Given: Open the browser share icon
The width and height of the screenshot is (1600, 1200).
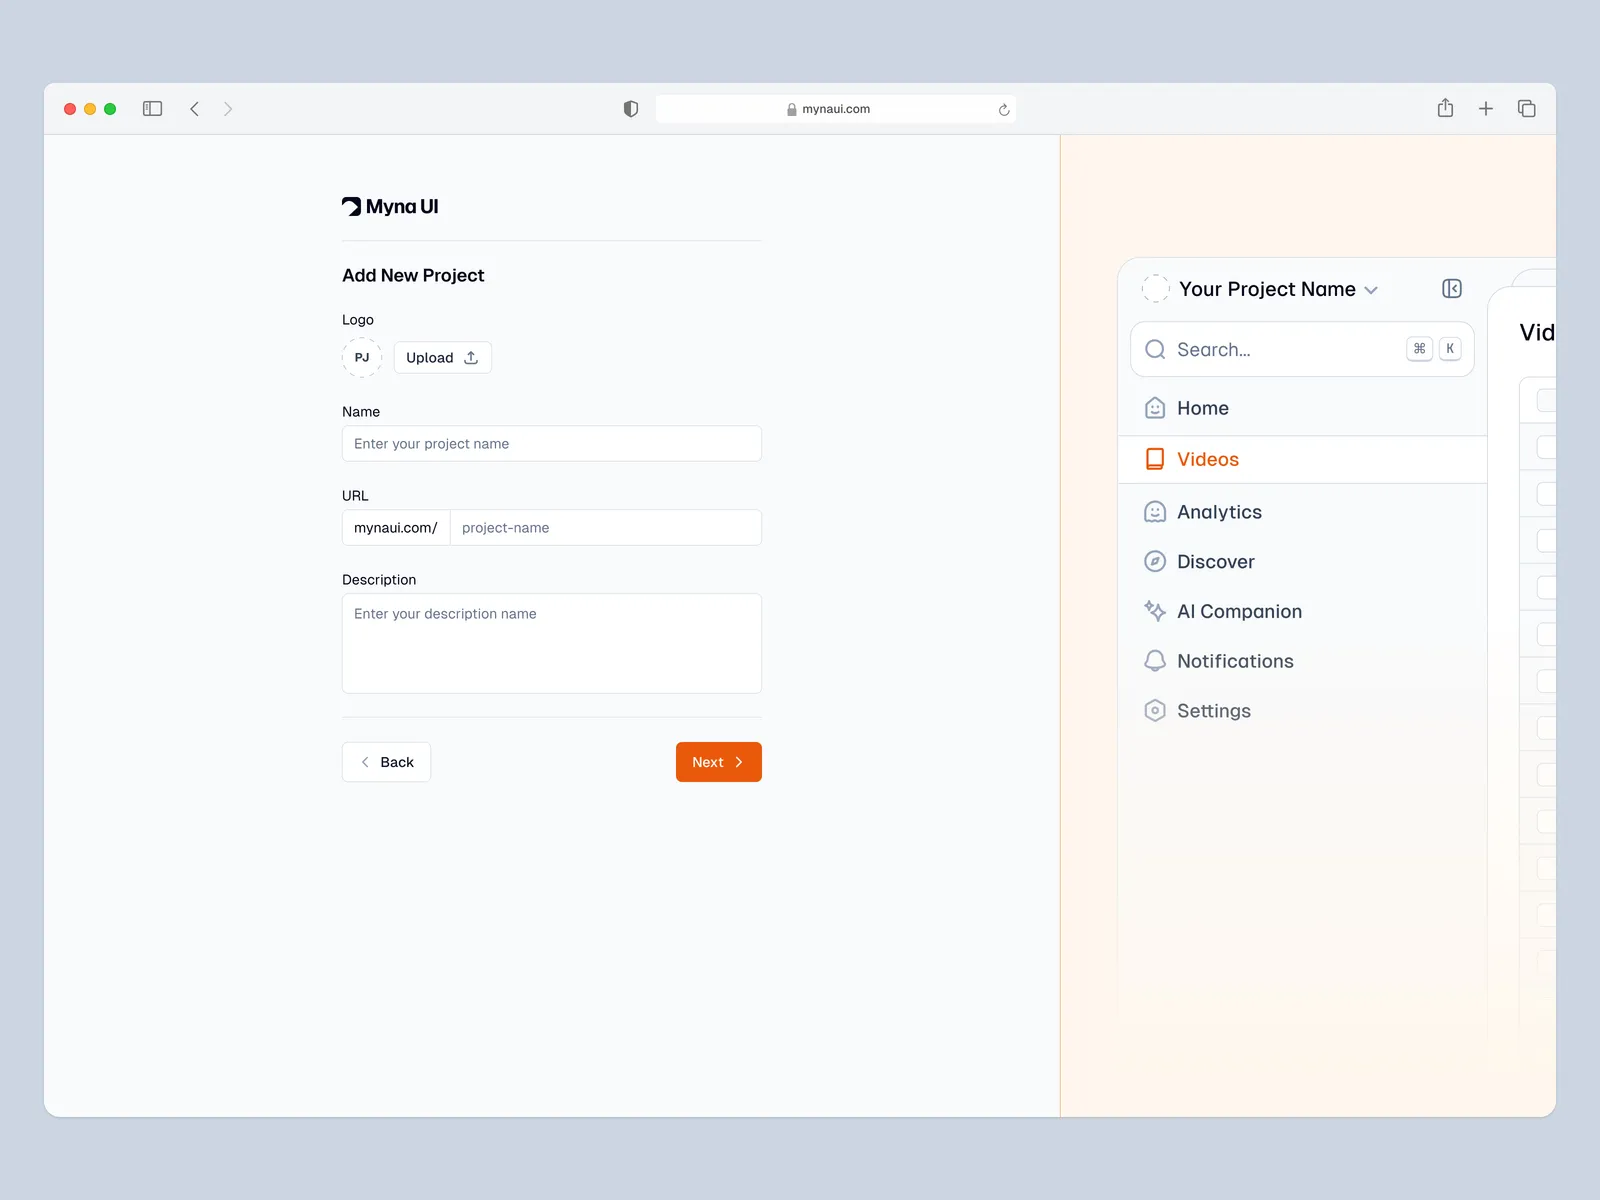Looking at the screenshot, I should pyautogui.click(x=1445, y=108).
